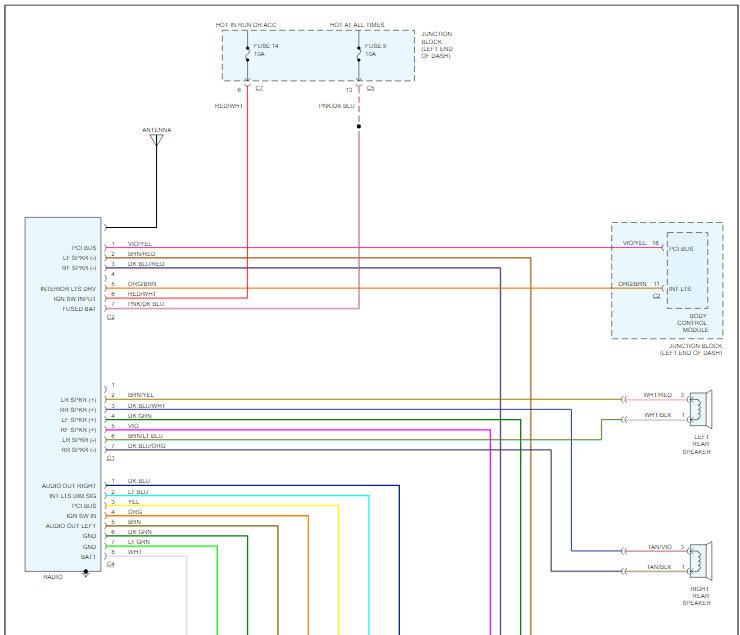Click the FUSE 14 label
740x635 pixels.
click(266, 46)
